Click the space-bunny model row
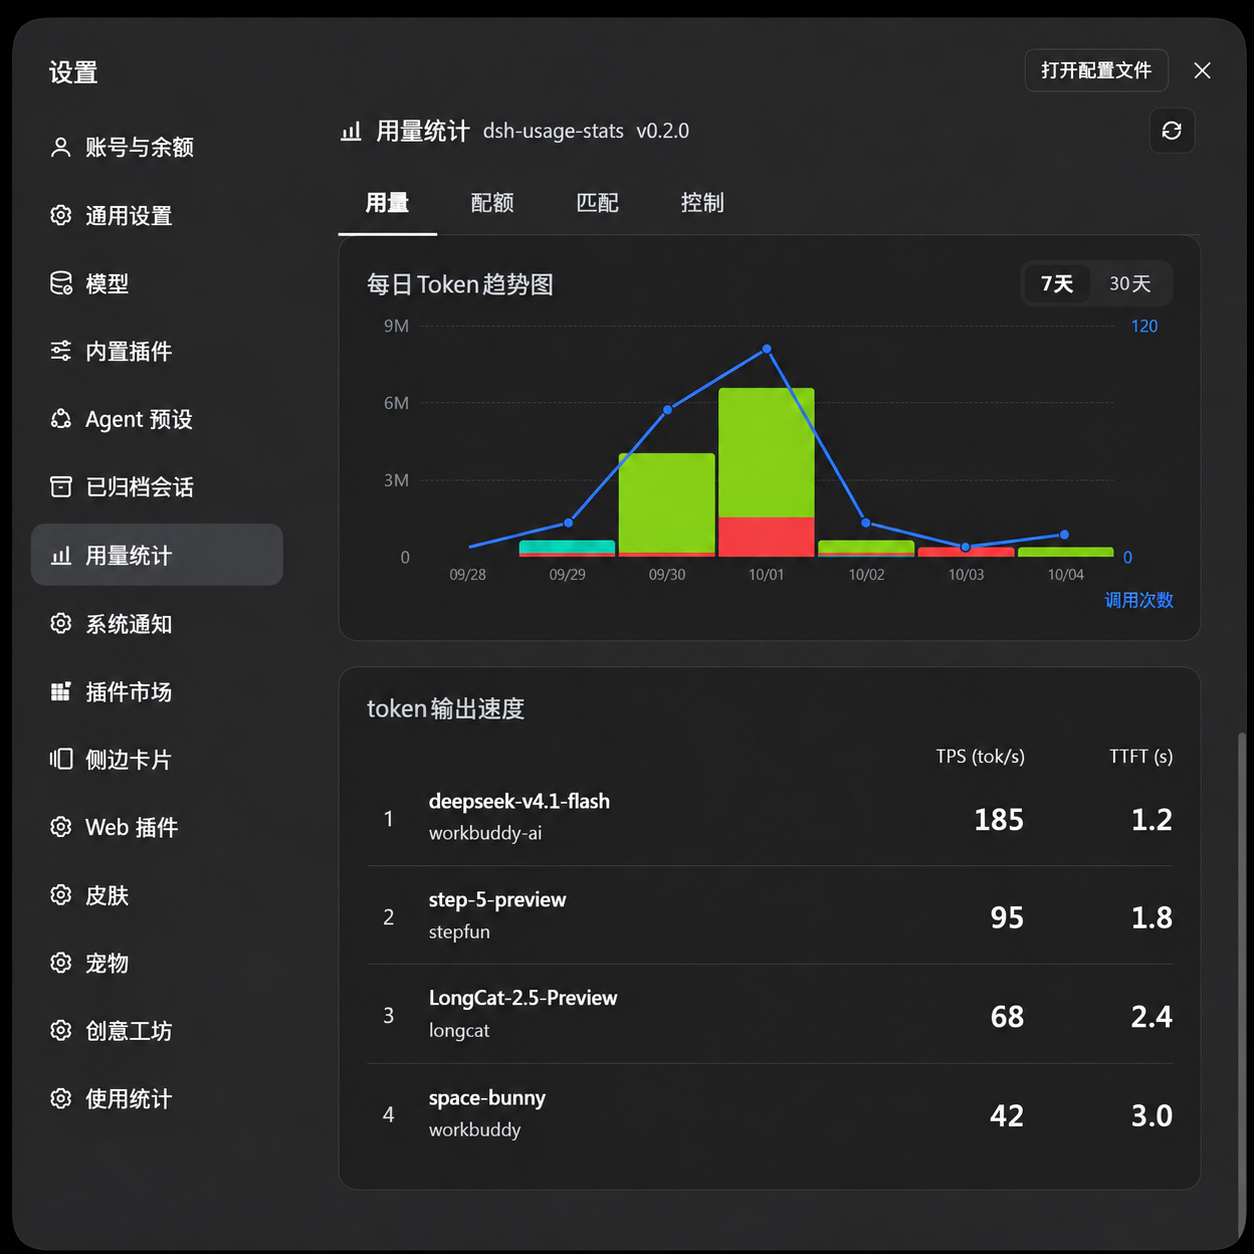Image resolution: width=1254 pixels, height=1254 pixels. point(770,1113)
